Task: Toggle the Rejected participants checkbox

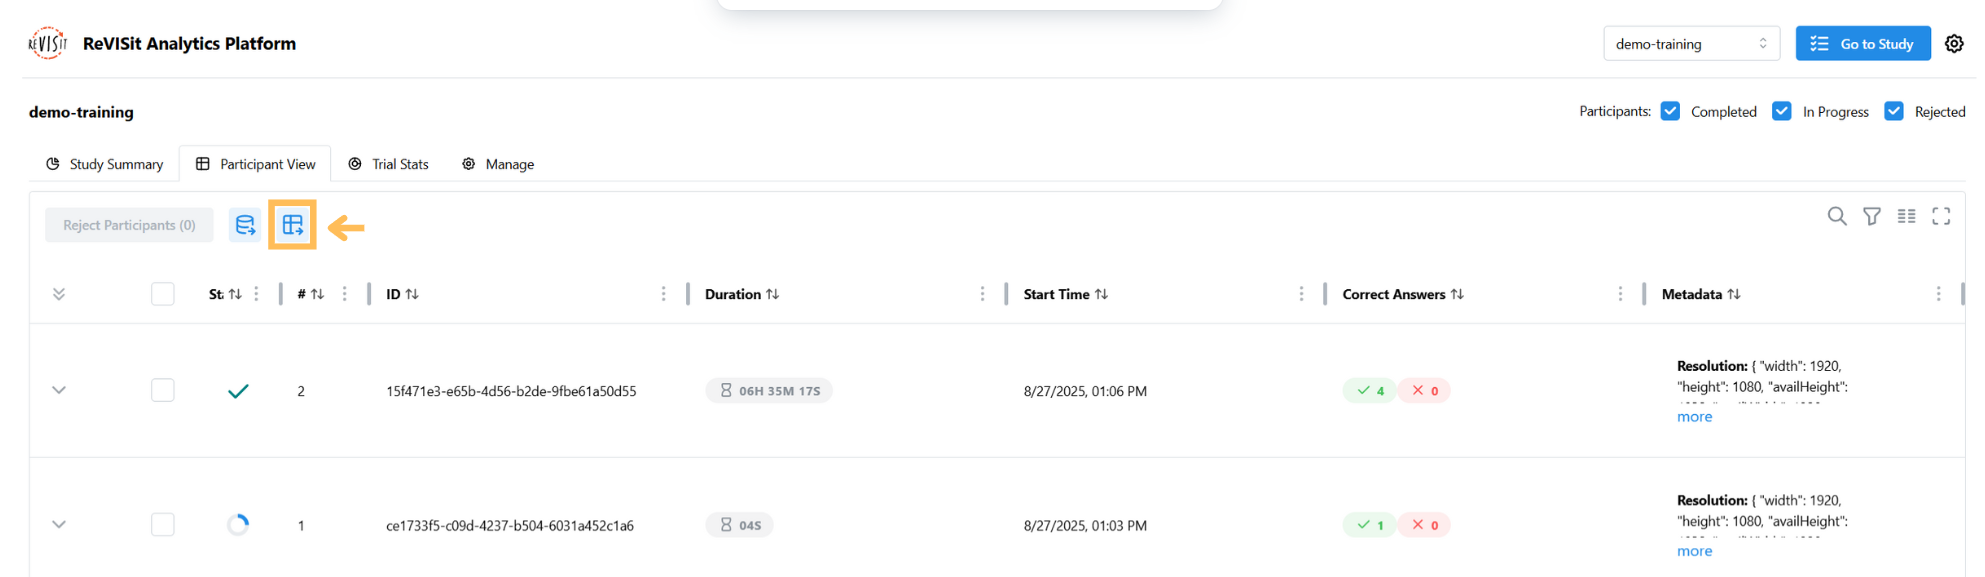Action: (1893, 111)
